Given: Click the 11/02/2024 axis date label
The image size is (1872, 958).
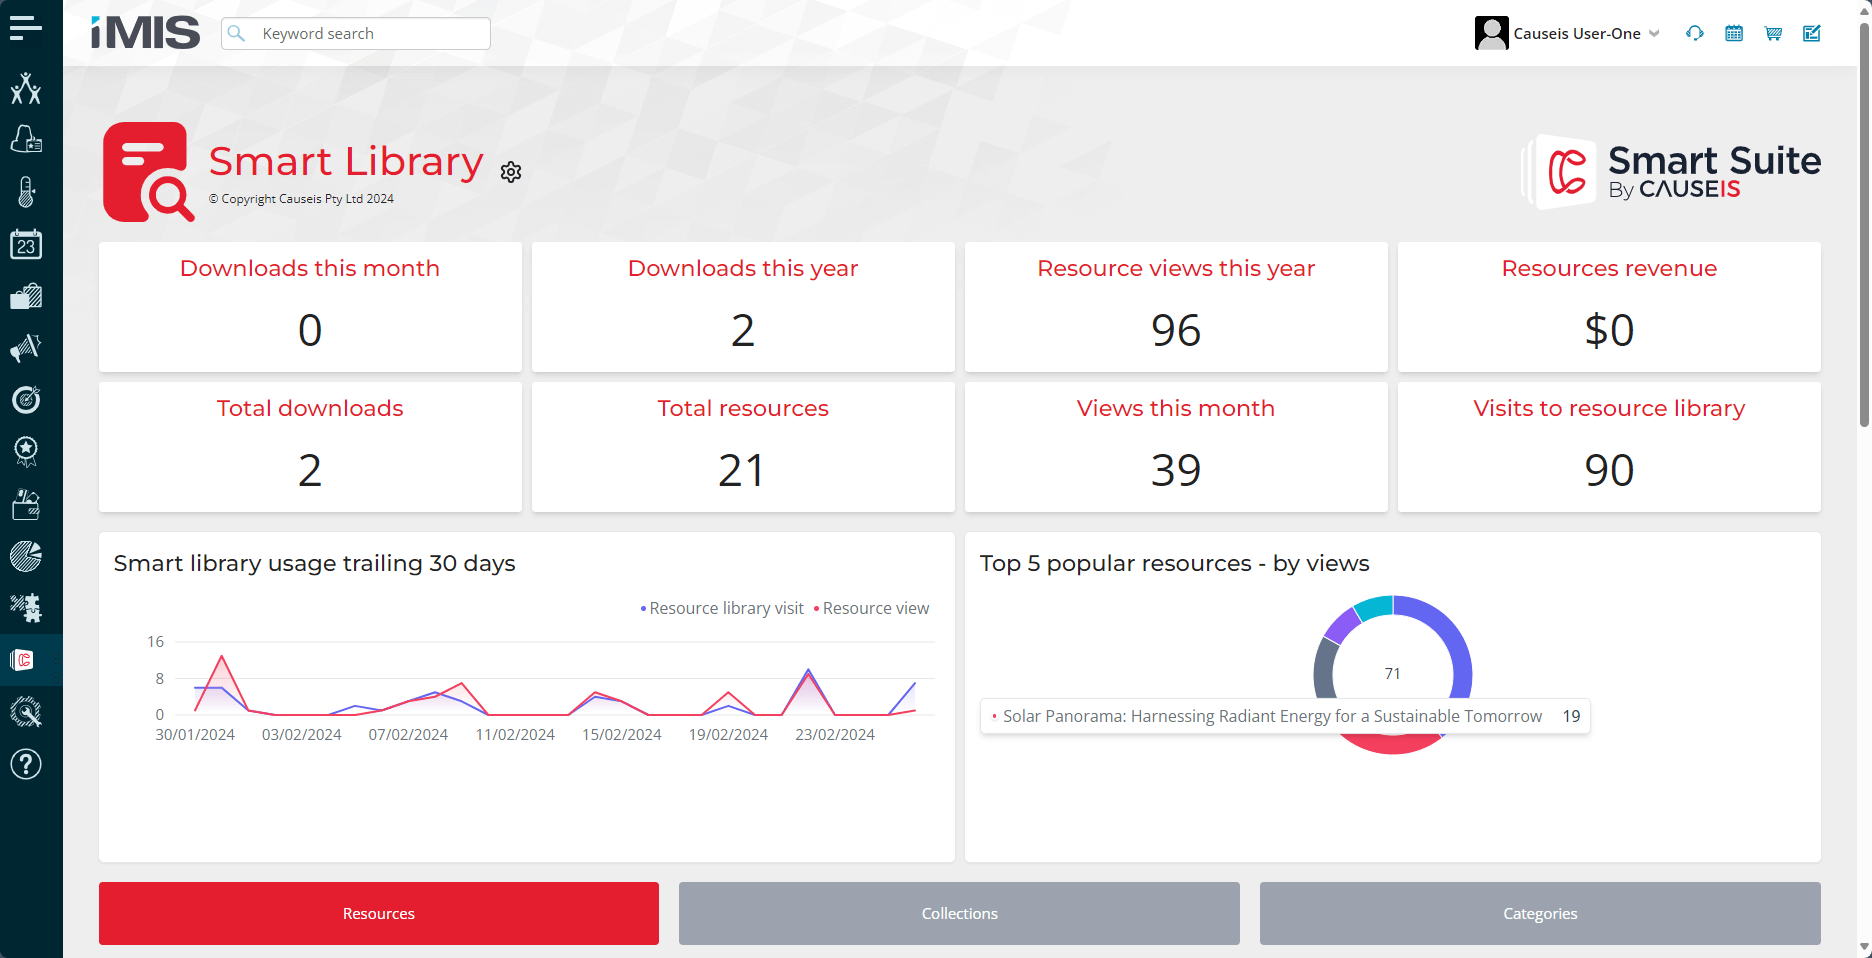Looking at the screenshot, I should pos(515,734).
